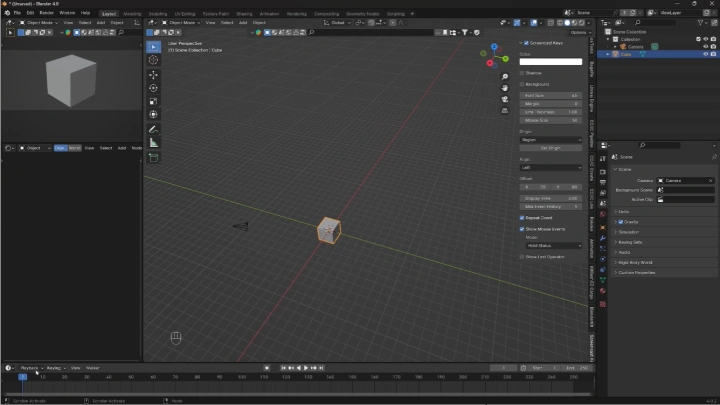Activate the Scale tool
The width and height of the screenshot is (720, 405).
[x=153, y=101]
